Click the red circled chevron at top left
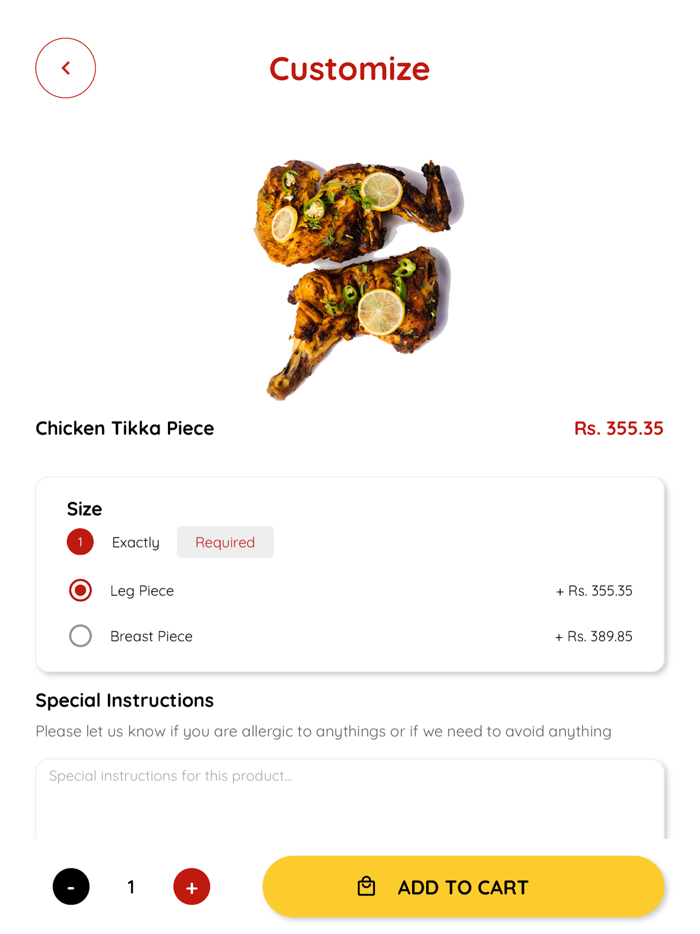Viewport: 700px width, 934px height. click(x=65, y=68)
